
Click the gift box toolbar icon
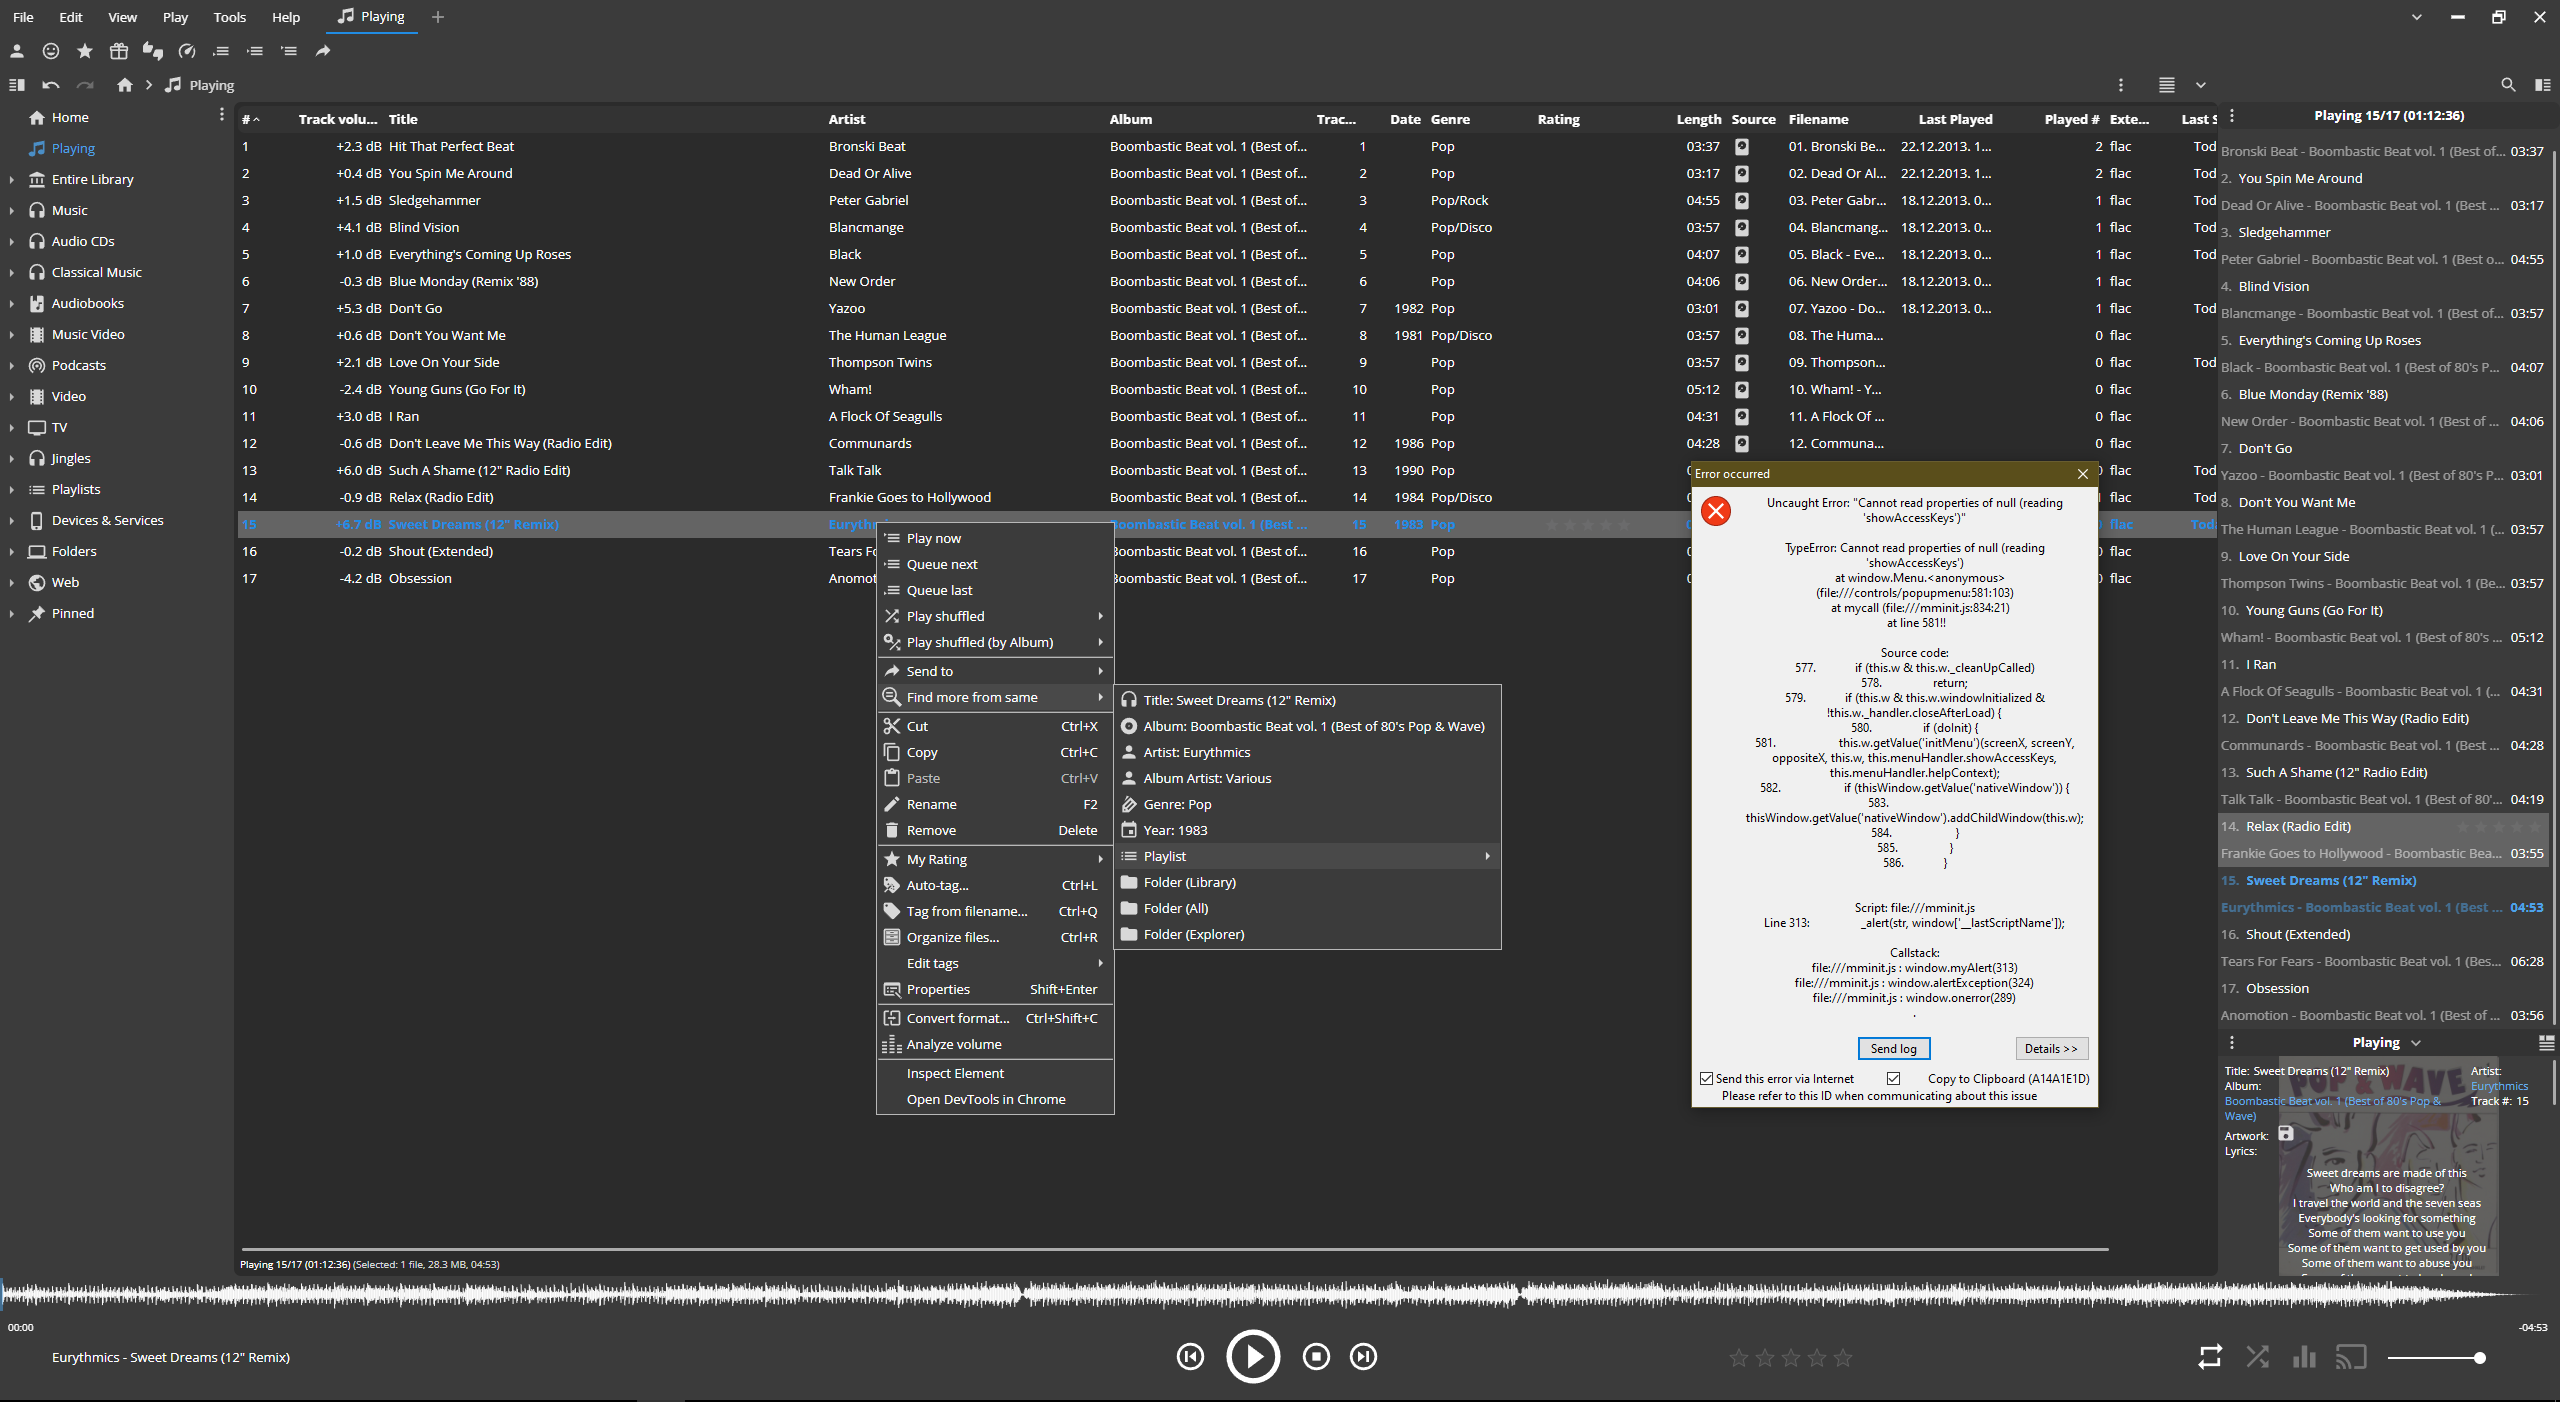pos(119,51)
